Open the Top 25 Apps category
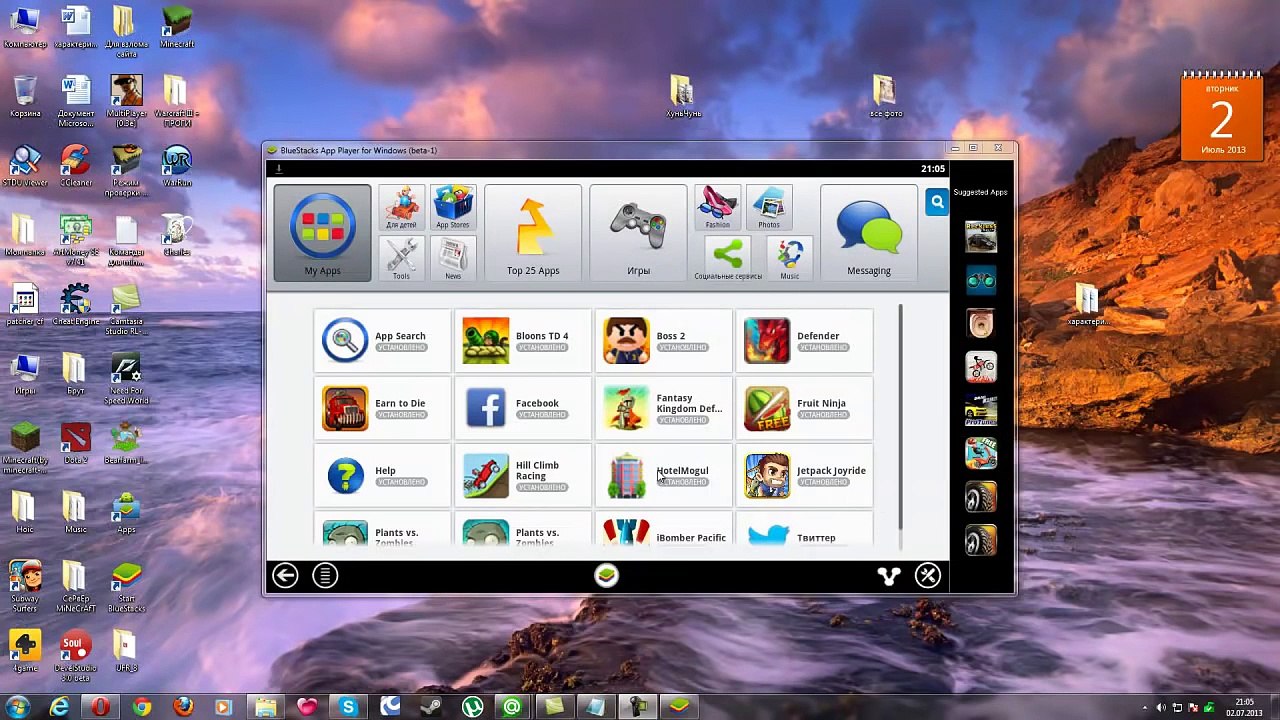This screenshot has width=1280, height=720. [x=532, y=233]
